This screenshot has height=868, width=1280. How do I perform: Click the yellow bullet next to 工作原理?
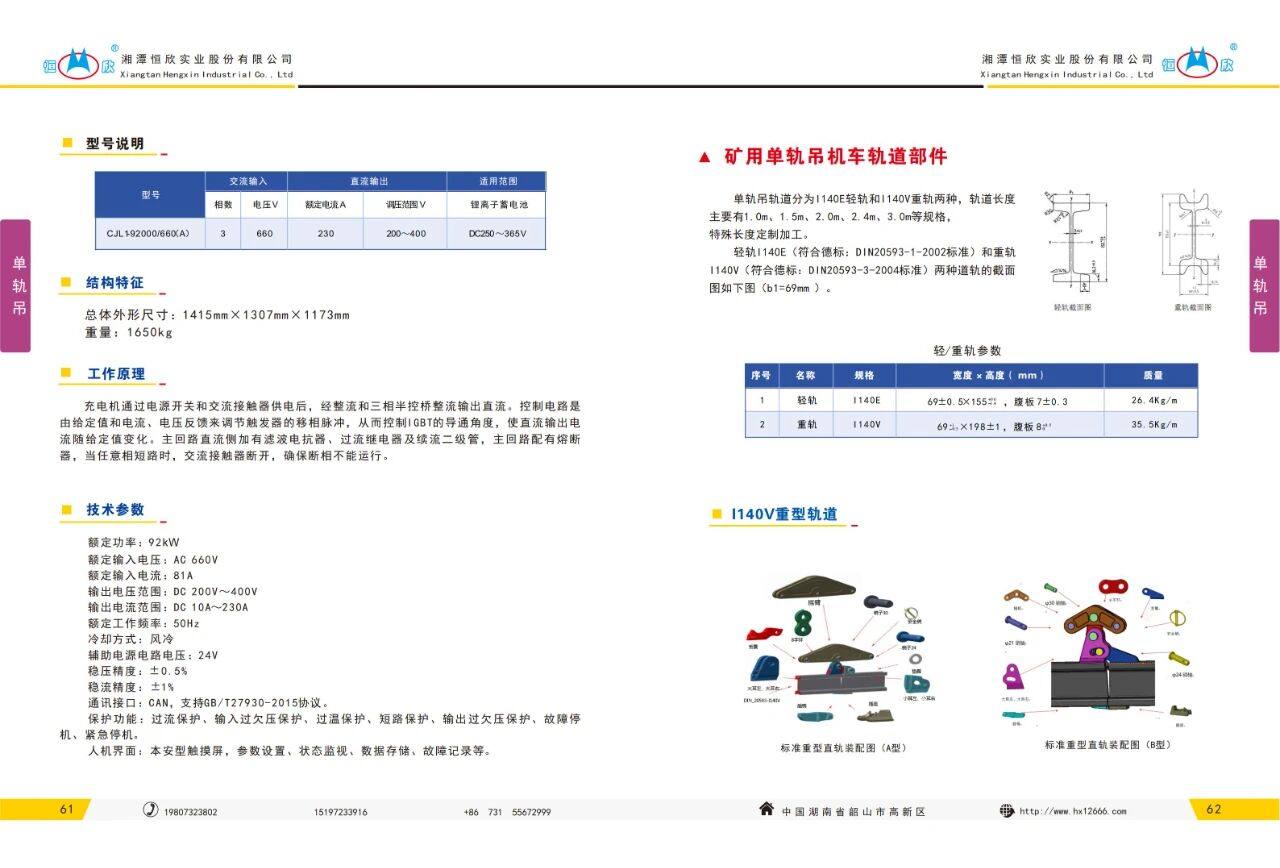[67, 373]
